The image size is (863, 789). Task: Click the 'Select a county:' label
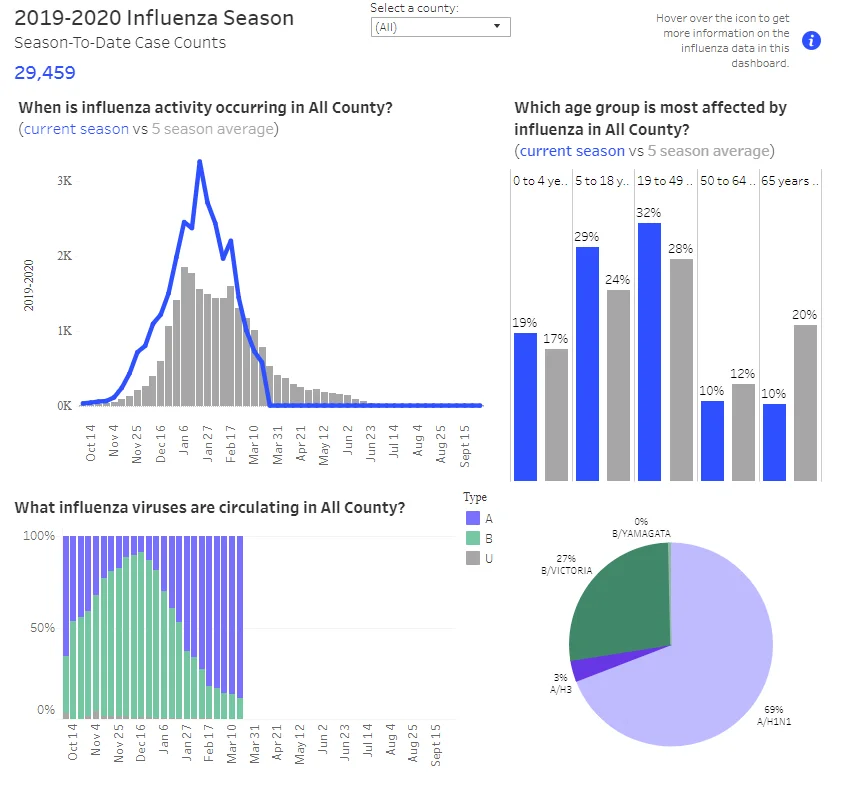coord(414,8)
